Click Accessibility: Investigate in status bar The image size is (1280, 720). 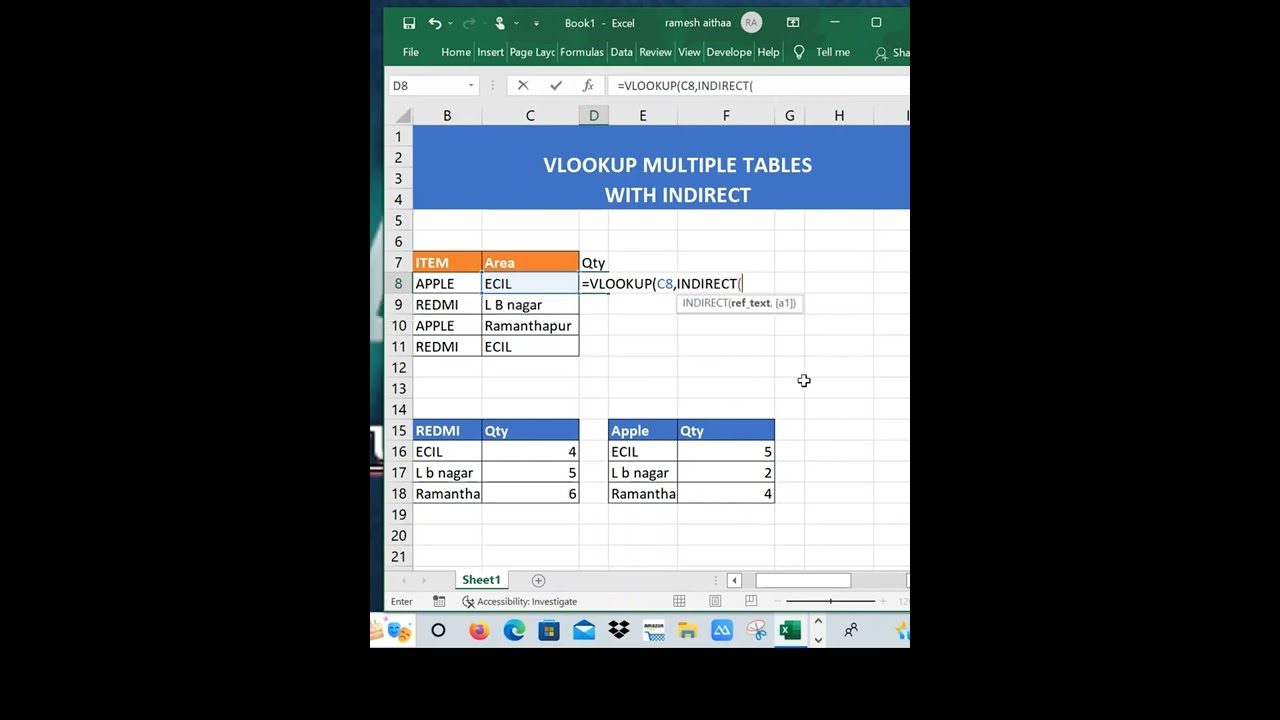click(x=519, y=601)
